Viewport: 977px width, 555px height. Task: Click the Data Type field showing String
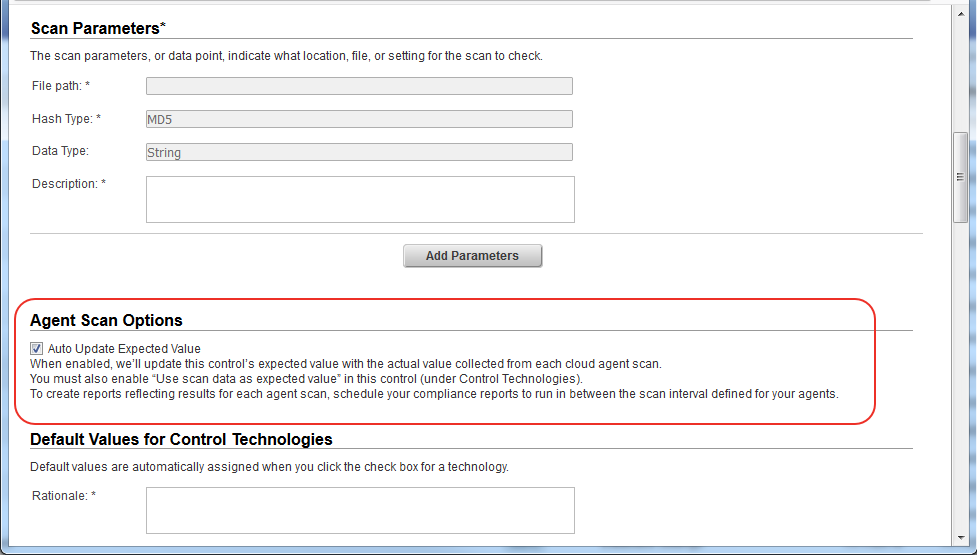(359, 152)
